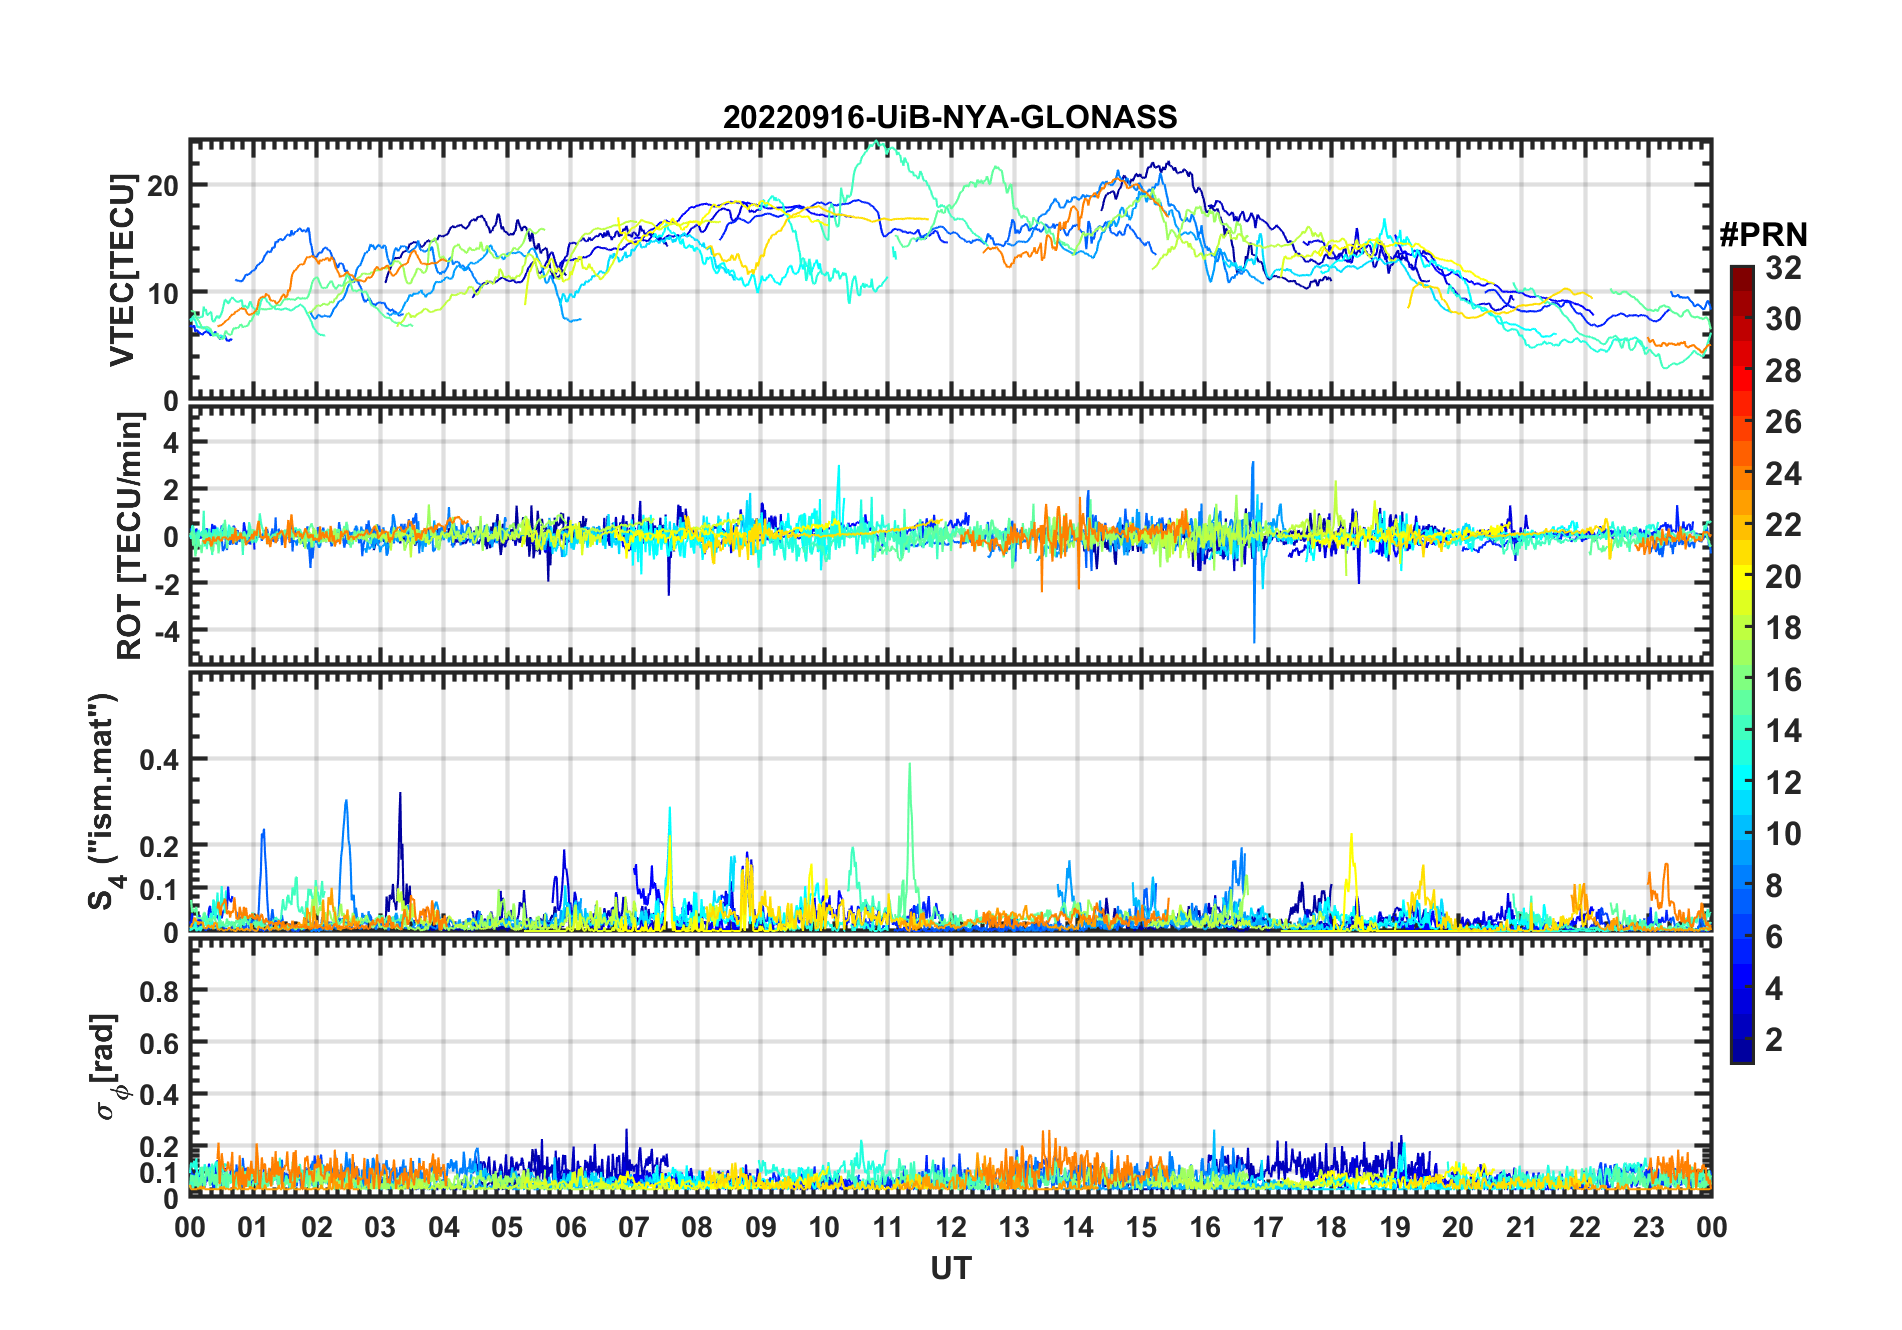The image size is (1902, 1330).
Task: Select the S4 ("ism.mat") y-axis label
Action: click(103, 802)
